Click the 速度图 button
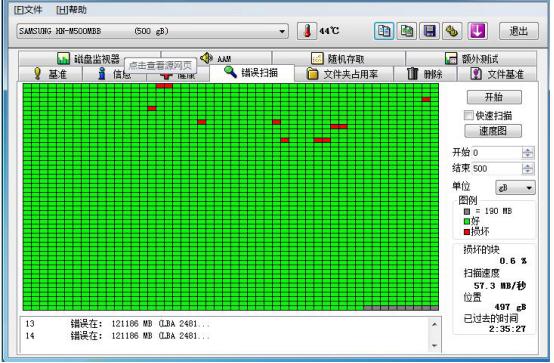 click(x=493, y=131)
